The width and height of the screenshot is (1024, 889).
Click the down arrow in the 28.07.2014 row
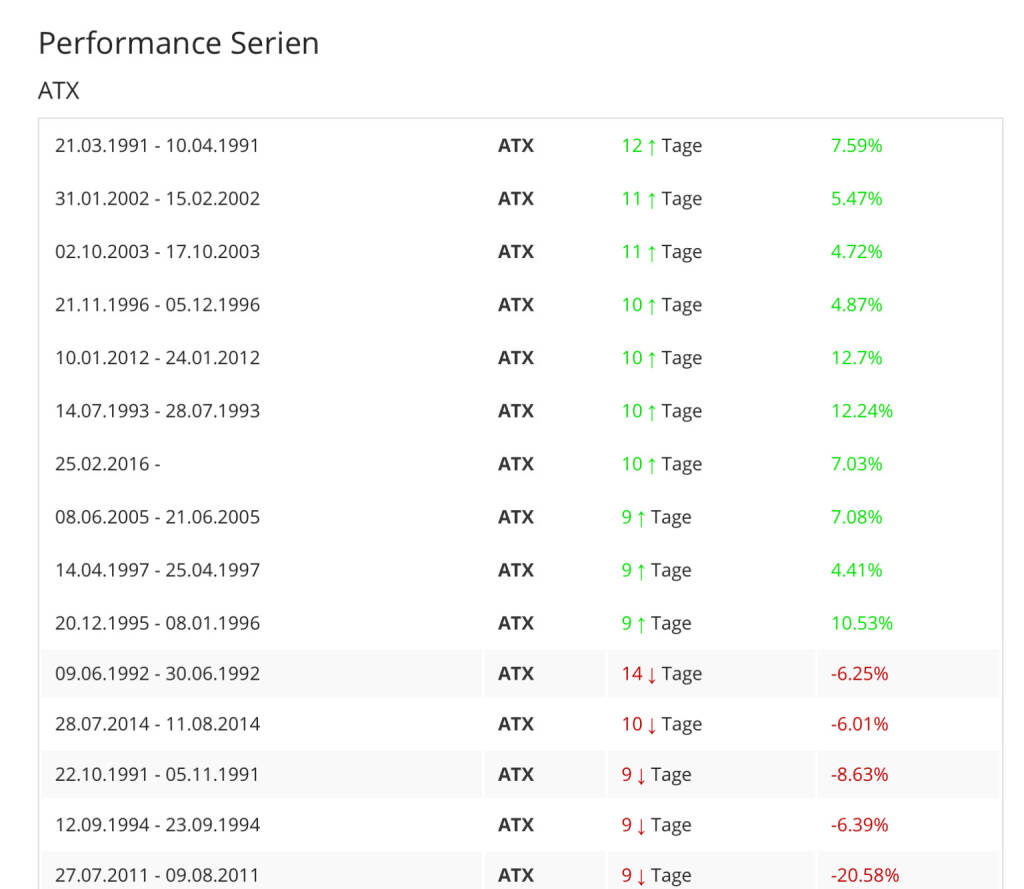[652, 725]
